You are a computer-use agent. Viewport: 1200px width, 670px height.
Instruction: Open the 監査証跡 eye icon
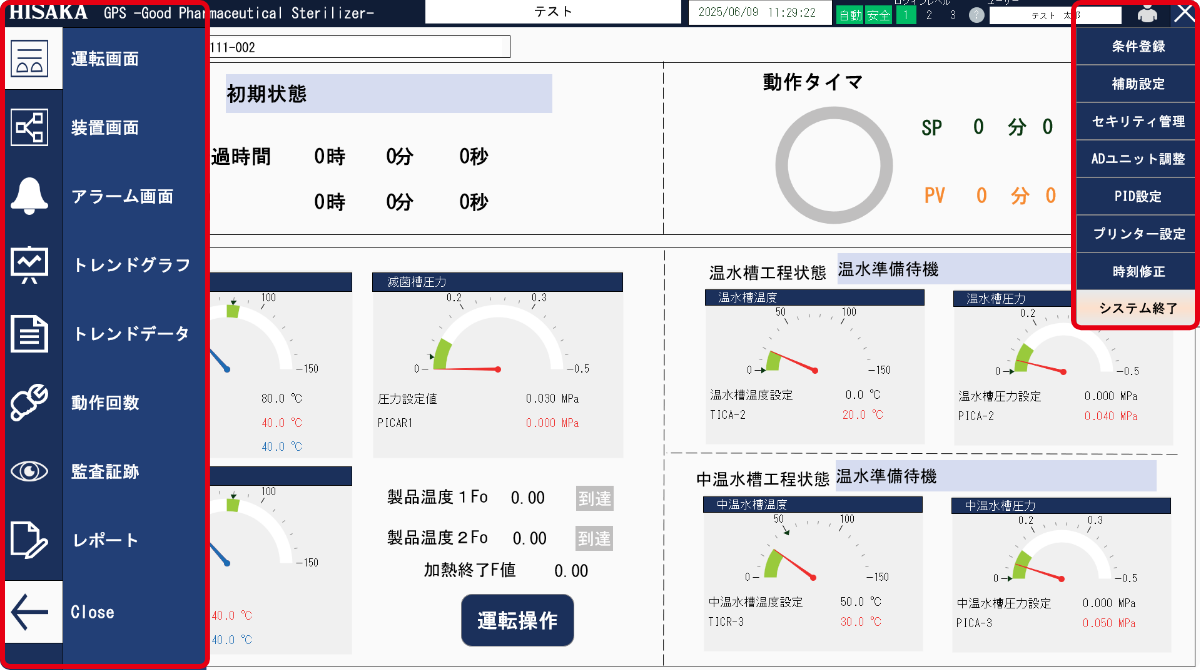(x=31, y=472)
